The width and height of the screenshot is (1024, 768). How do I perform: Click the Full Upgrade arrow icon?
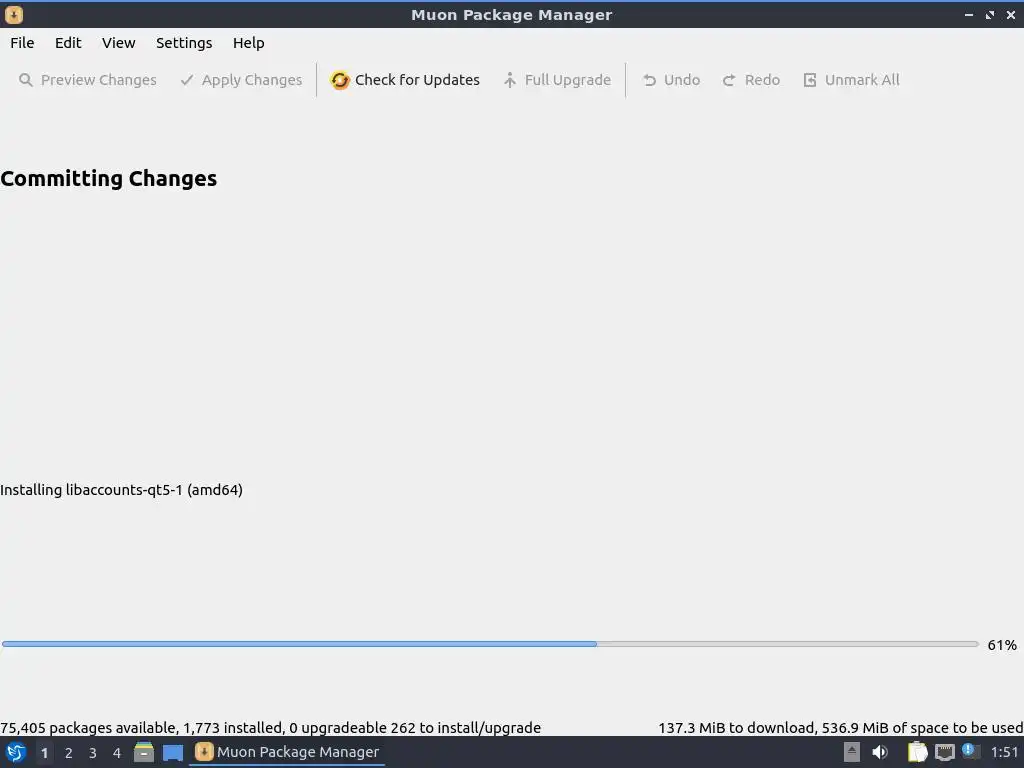click(510, 80)
